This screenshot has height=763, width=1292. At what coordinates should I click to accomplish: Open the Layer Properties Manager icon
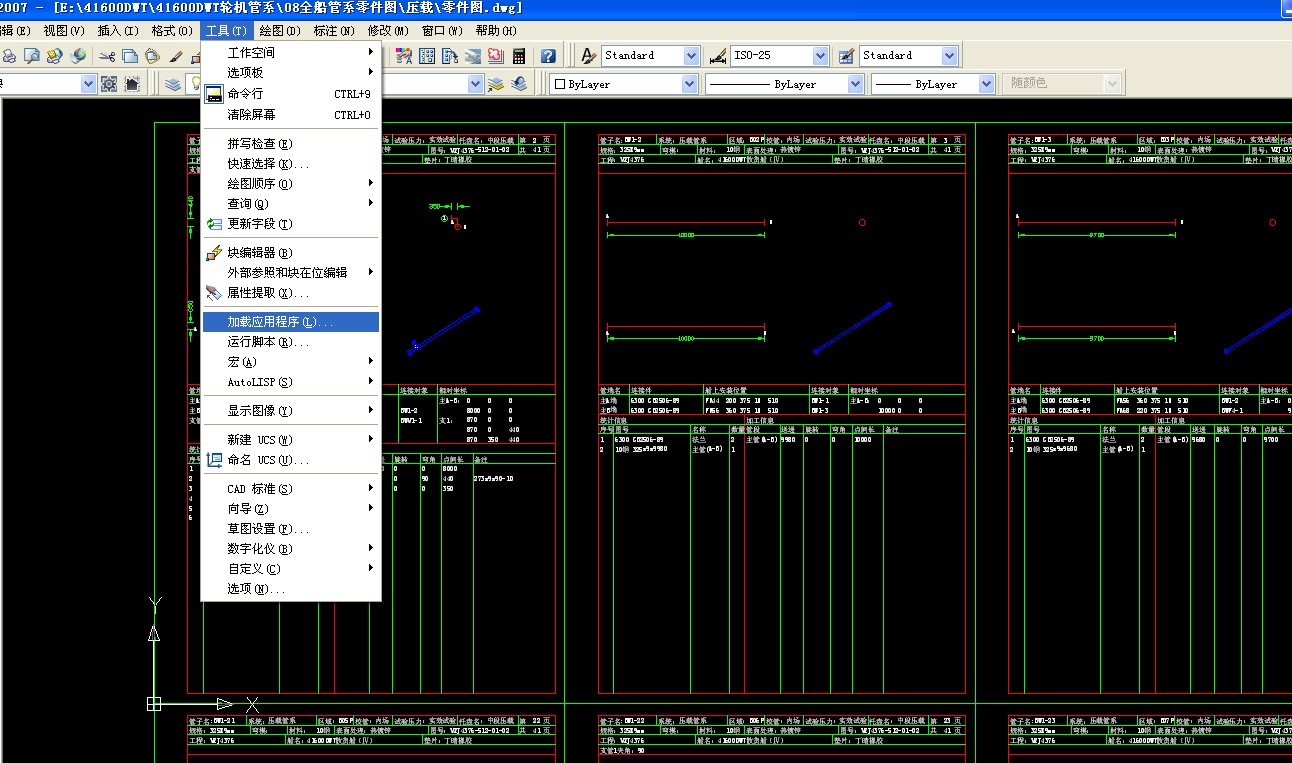click(173, 84)
